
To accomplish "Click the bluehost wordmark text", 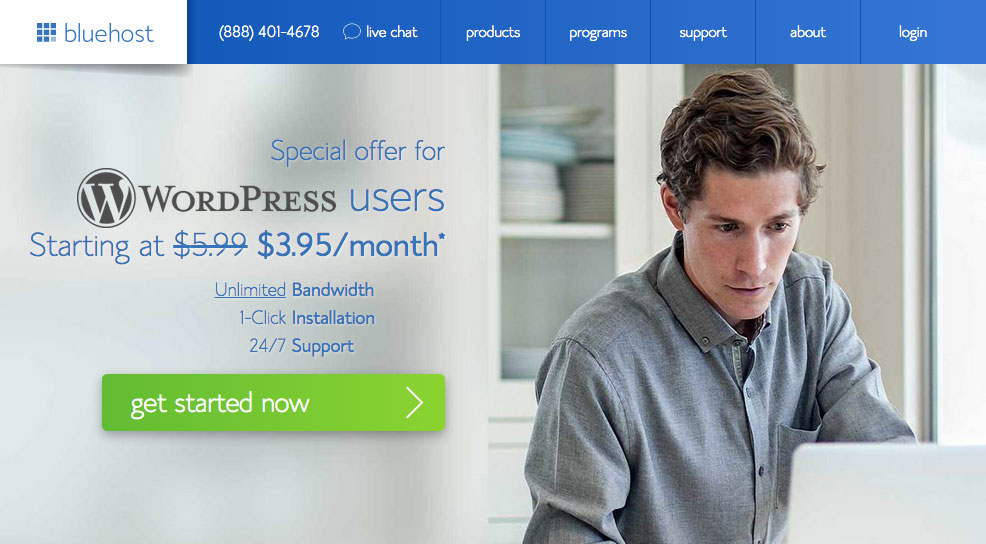I will [109, 33].
